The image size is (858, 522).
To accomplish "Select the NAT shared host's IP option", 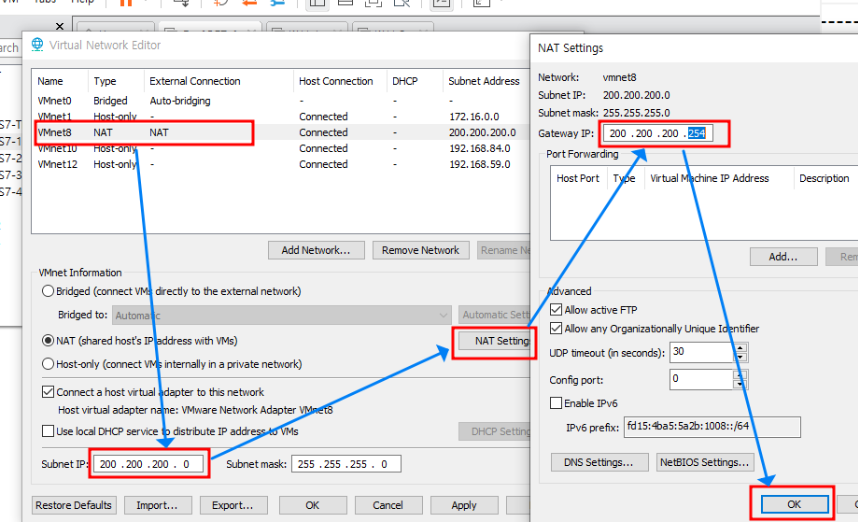I will 48,341.
